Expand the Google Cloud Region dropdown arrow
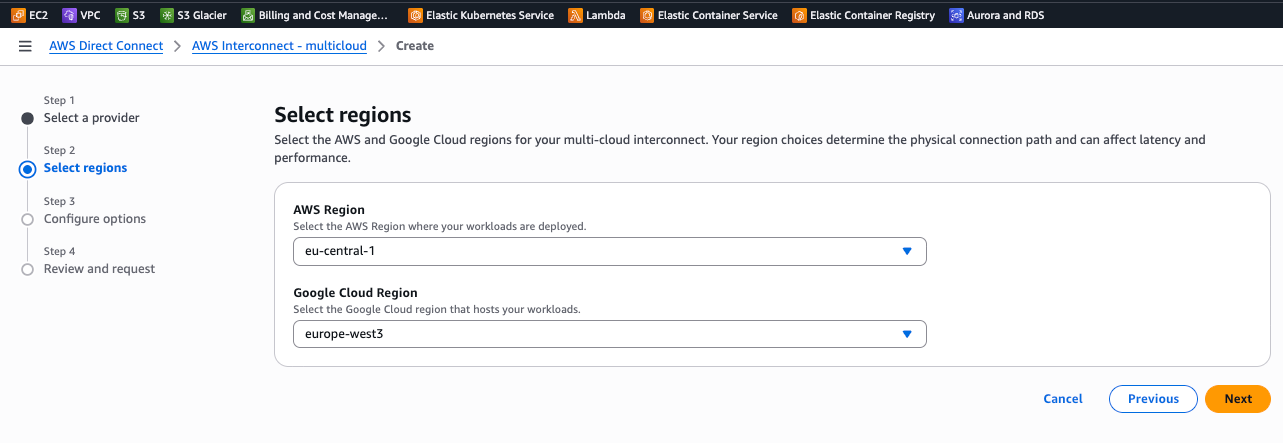1283x443 pixels. tap(907, 334)
